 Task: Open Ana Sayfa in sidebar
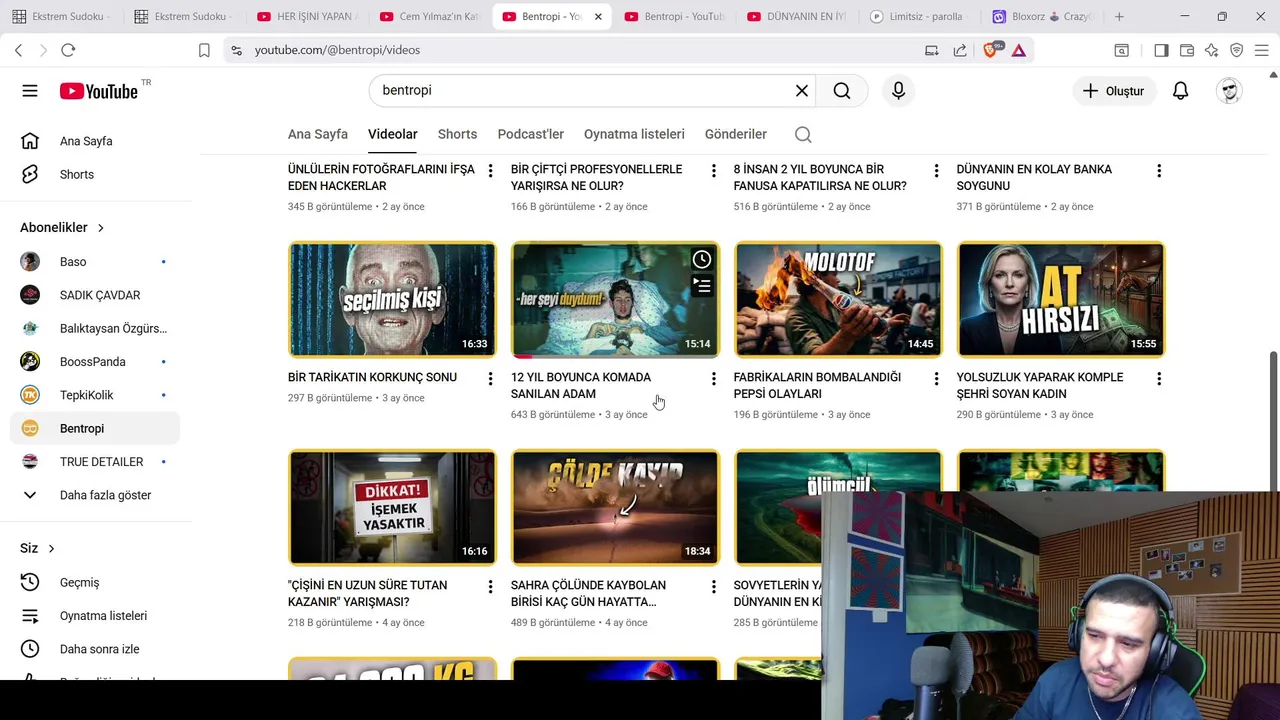click(95, 141)
